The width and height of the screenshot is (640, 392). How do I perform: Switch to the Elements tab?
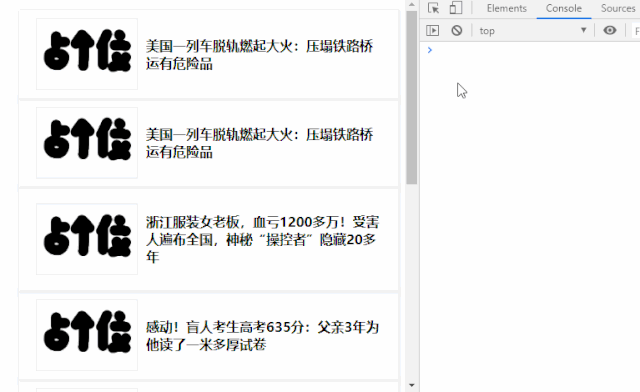(507, 9)
